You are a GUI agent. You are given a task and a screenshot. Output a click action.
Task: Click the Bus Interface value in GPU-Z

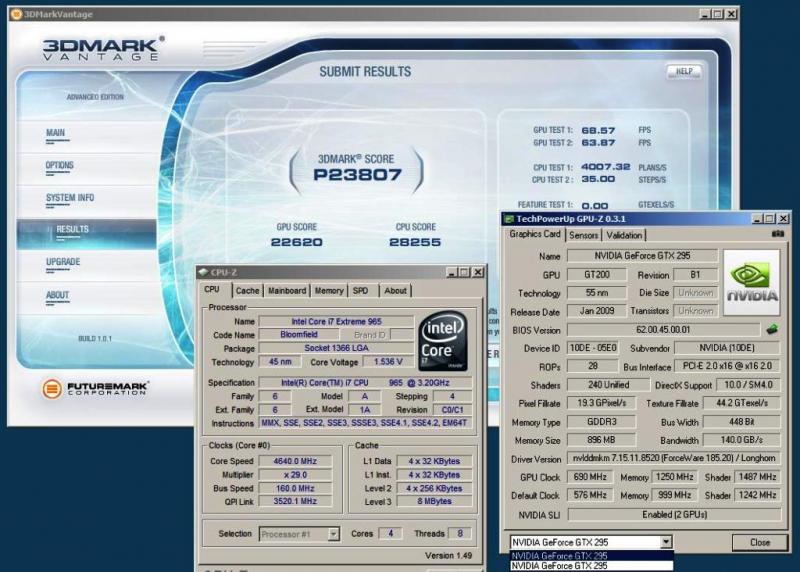(727, 366)
